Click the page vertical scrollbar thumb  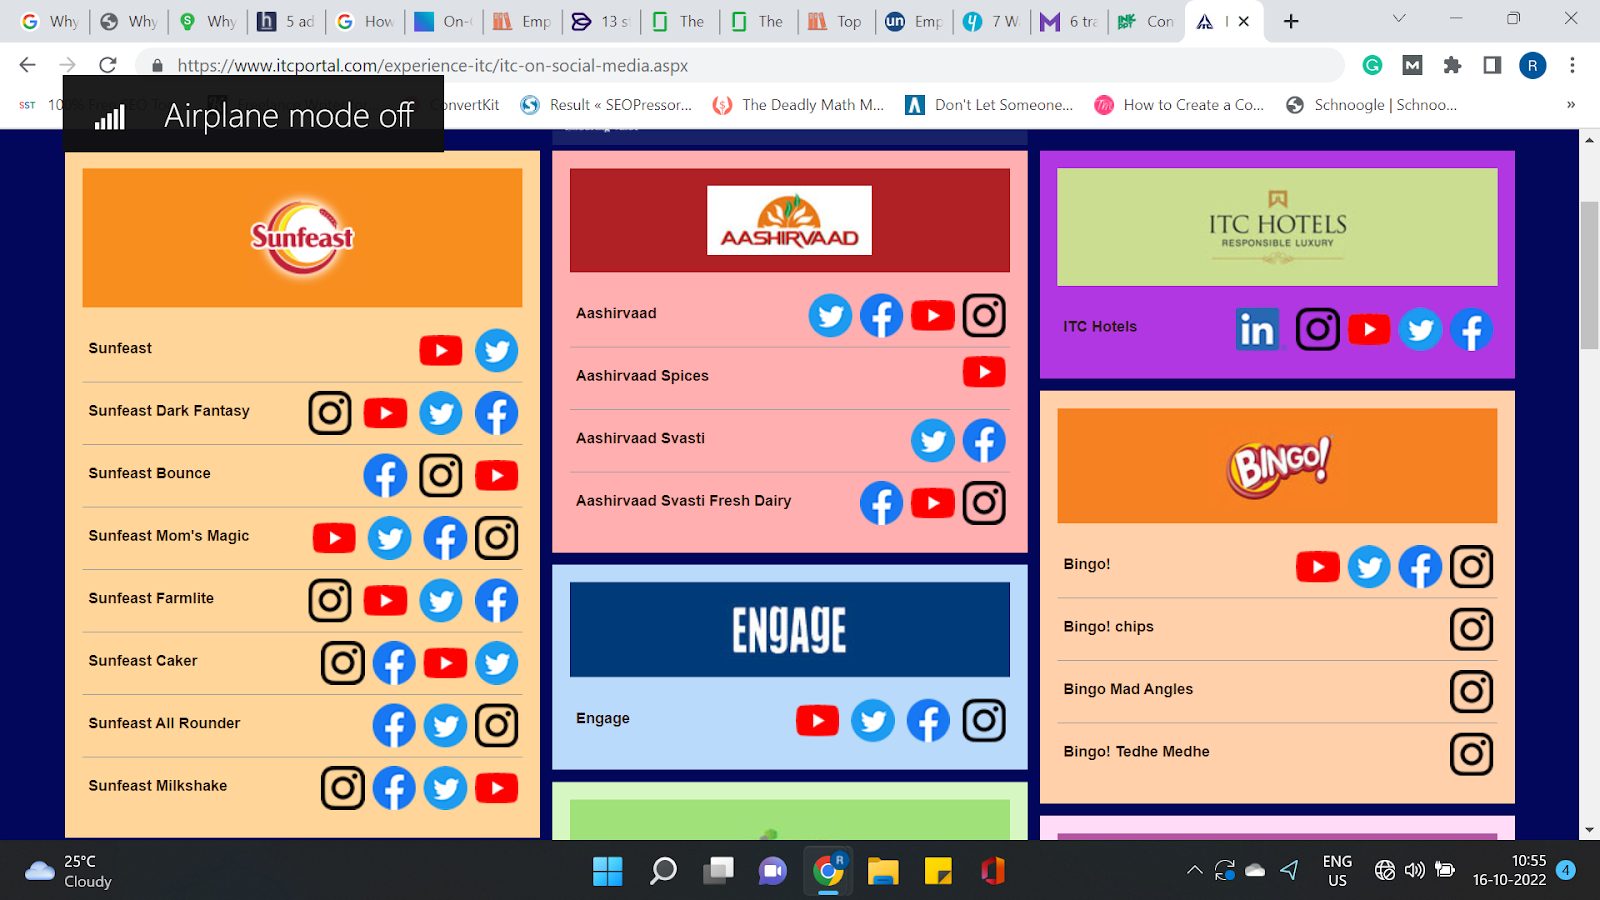[1589, 275]
